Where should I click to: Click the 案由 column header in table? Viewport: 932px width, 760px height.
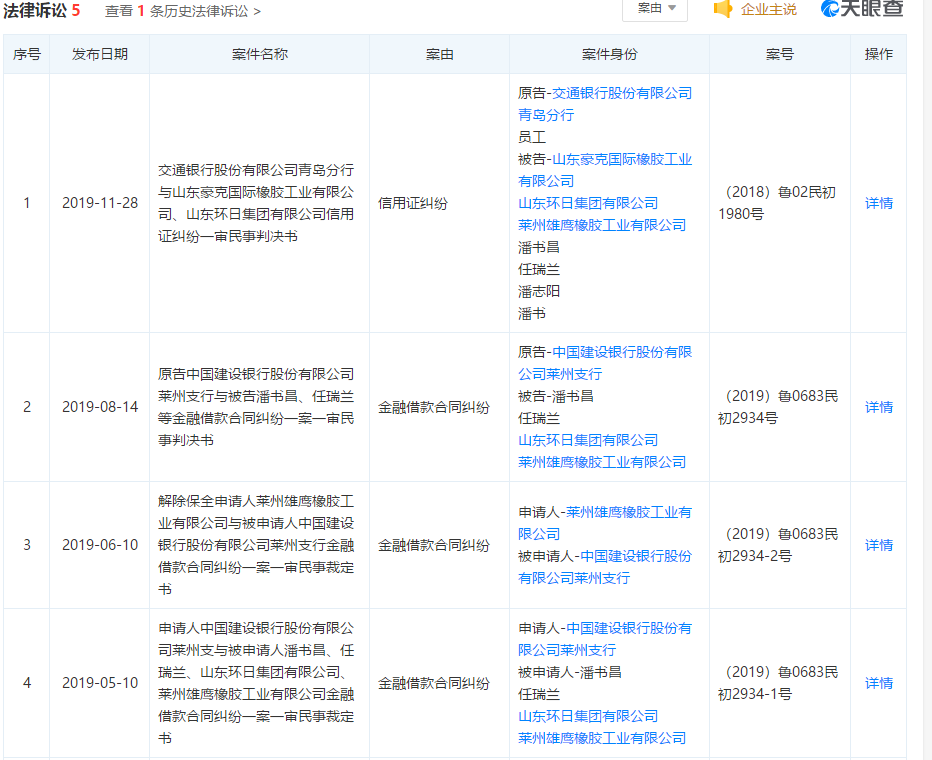[440, 54]
